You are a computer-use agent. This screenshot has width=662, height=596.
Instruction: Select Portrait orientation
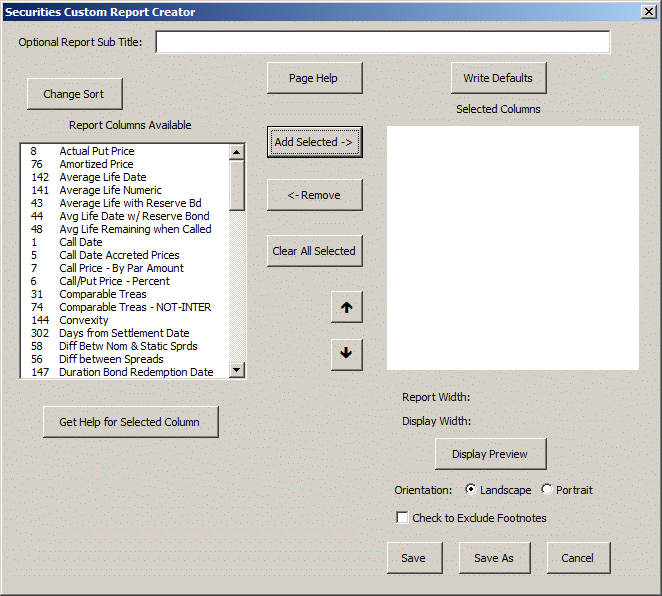pos(546,490)
